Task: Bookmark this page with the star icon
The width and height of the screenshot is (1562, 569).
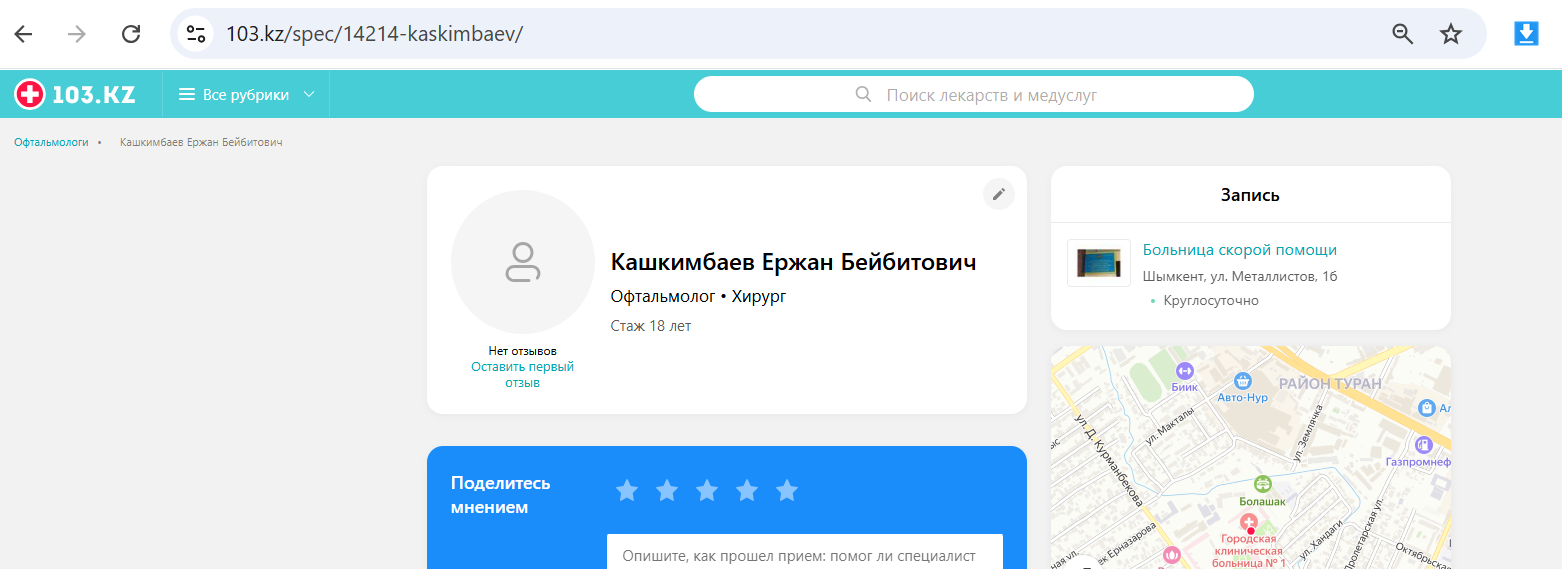Action: pyautogui.click(x=1451, y=34)
